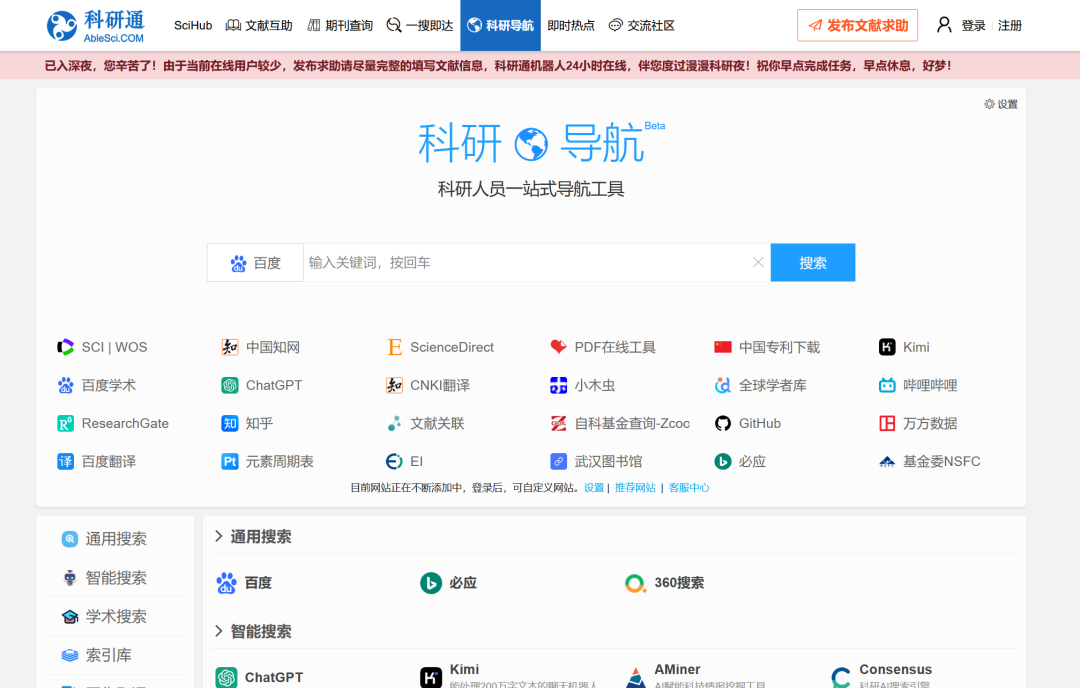The height and width of the screenshot is (688, 1080).
Task: Open the 中国知网 shortcut icon
Action: 229,347
